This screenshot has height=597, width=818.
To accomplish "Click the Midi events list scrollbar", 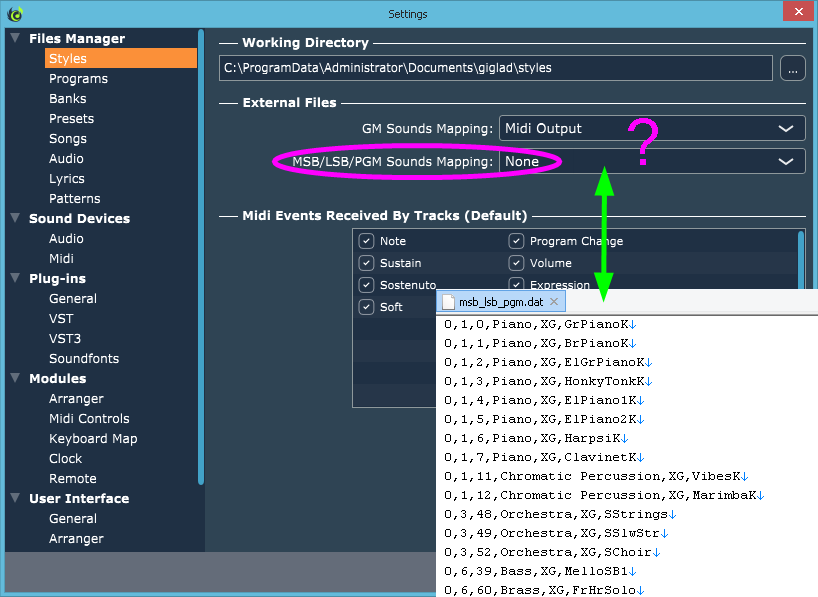I will (801, 259).
